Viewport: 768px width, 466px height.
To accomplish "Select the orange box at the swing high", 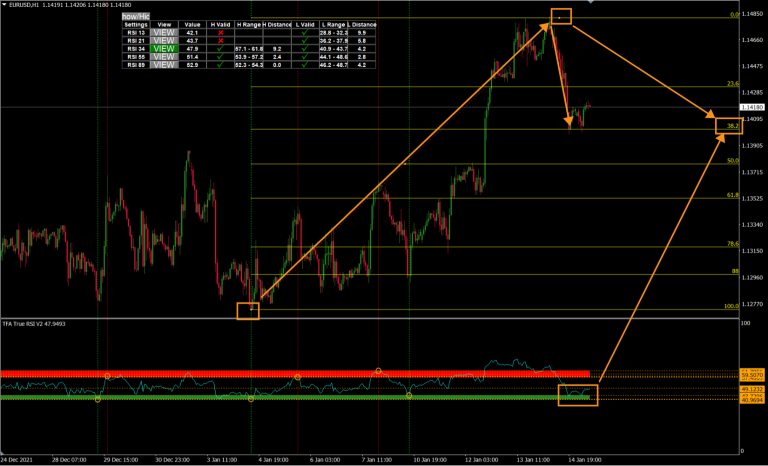I will (x=562, y=16).
